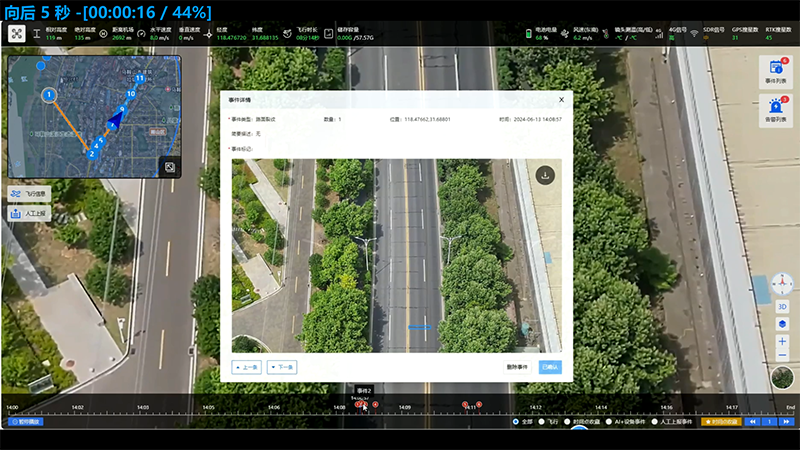Select the 人工上报事件 radio filter
Viewport: 800px width, 450px height.
pyautogui.click(x=656, y=422)
